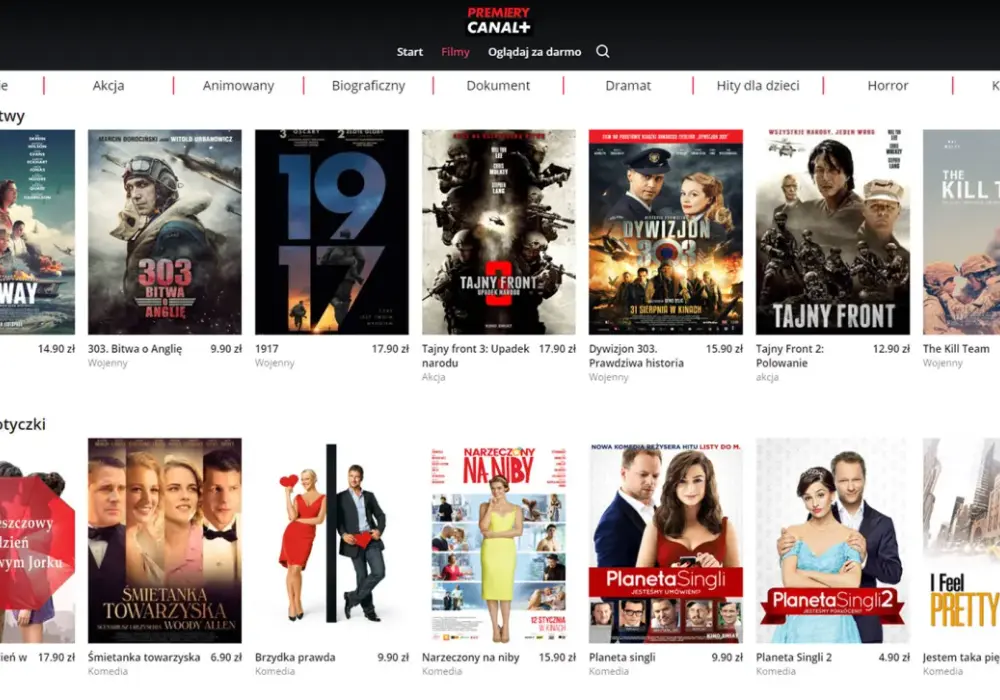Open The Kill Team poster

pyautogui.click(x=961, y=232)
